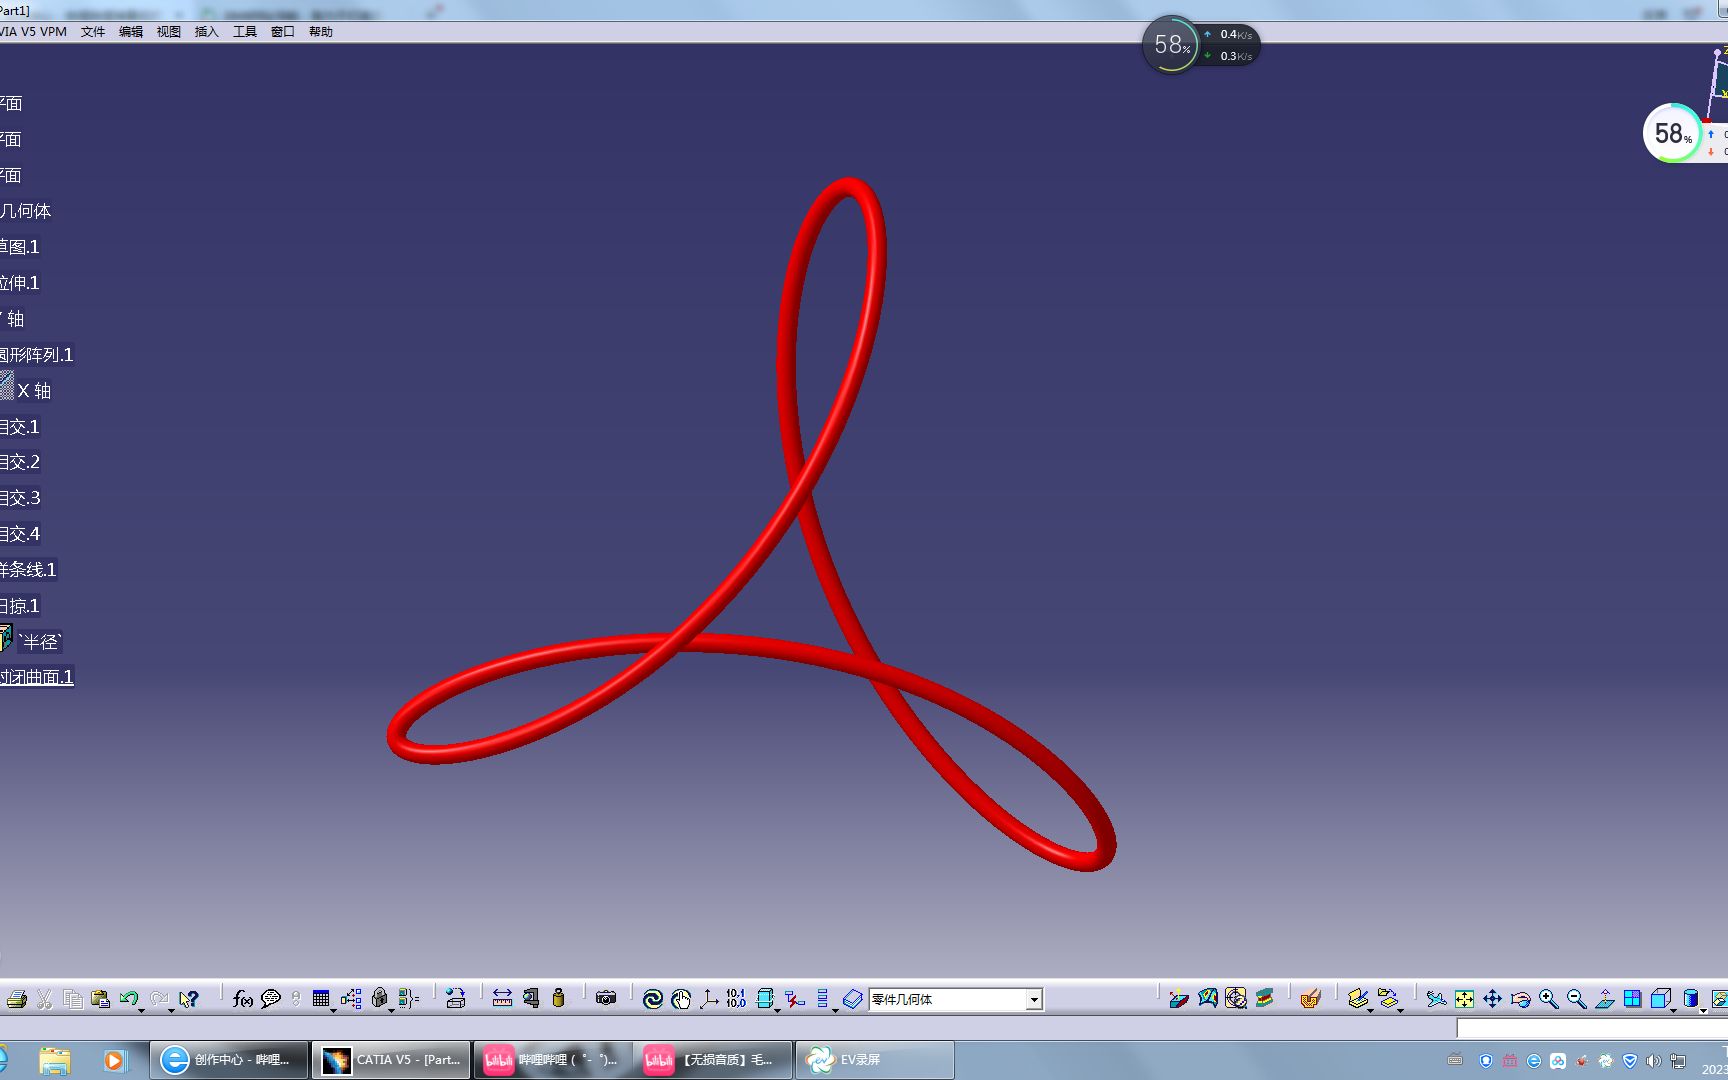This screenshot has width=1728, height=1080.
Task: Click the Redo arrow icon
Action: 158,998
